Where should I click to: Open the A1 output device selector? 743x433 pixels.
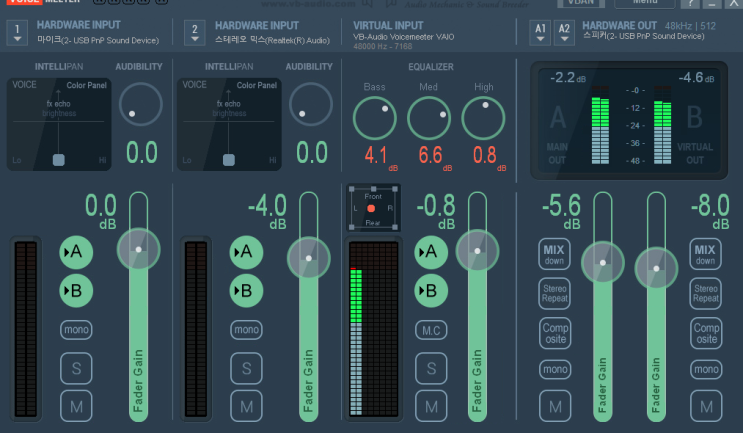coord(540,33)
